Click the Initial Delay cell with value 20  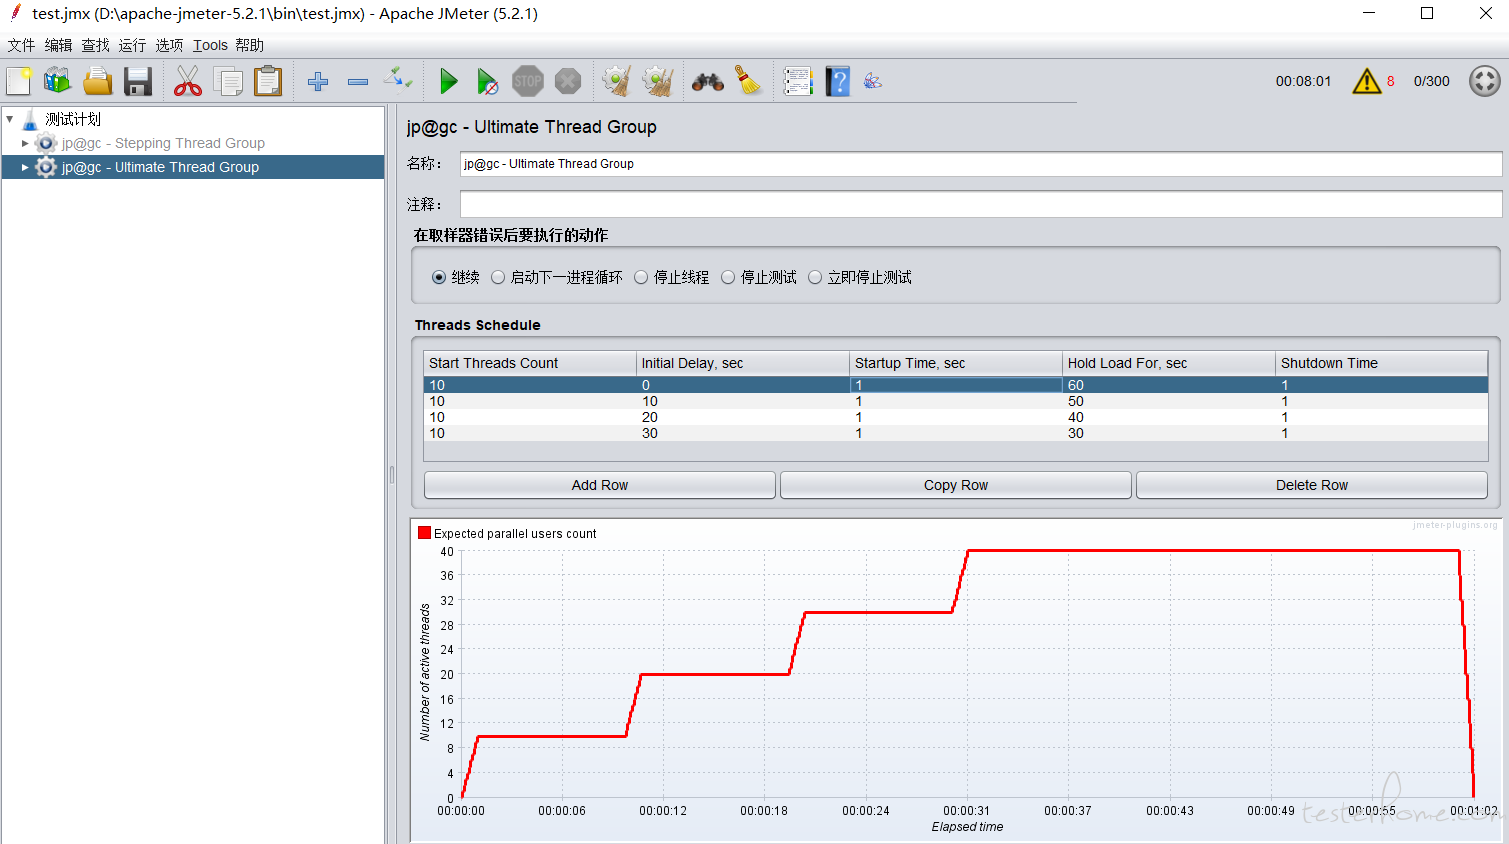743,417
